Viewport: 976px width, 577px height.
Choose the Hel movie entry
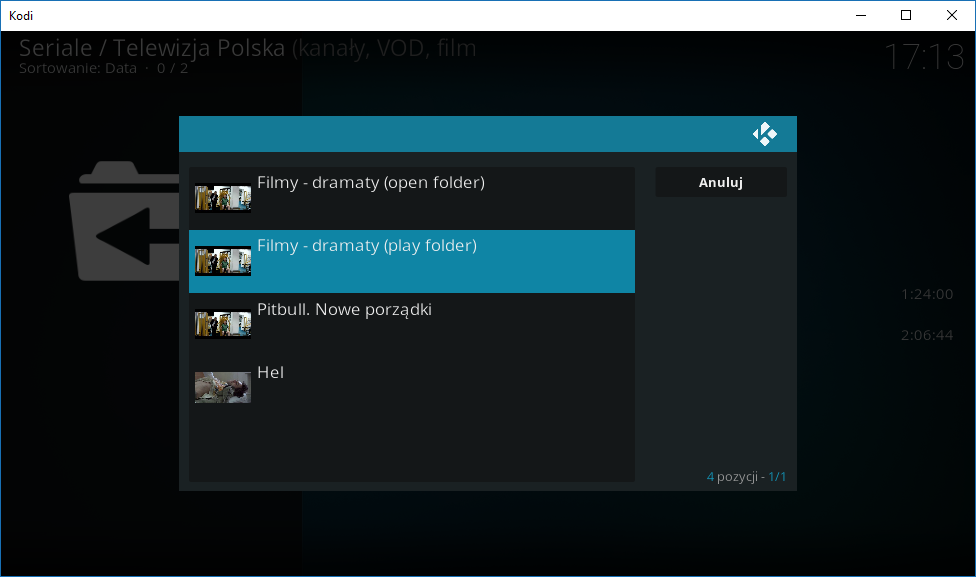[x=411, y=387]
